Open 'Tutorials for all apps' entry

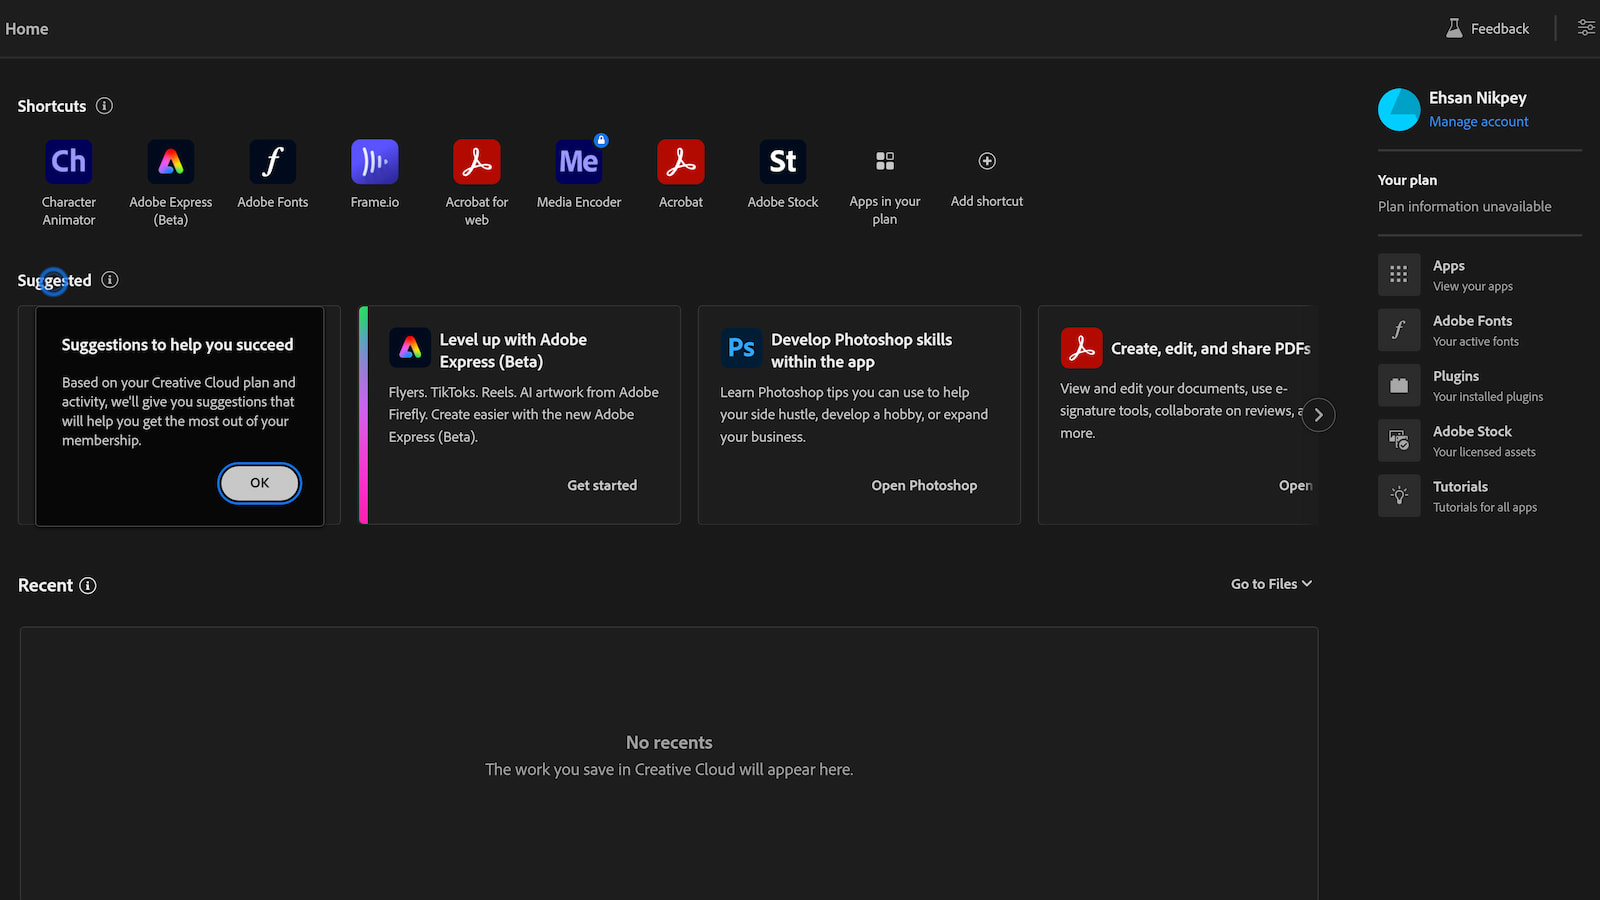1480,496
